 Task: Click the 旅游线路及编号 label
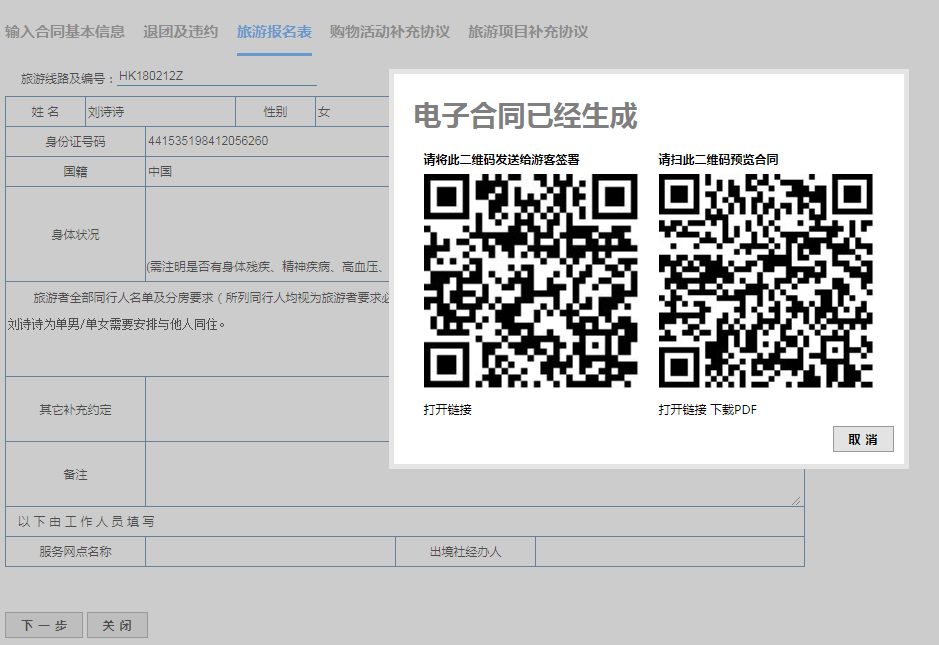[67, 78]
